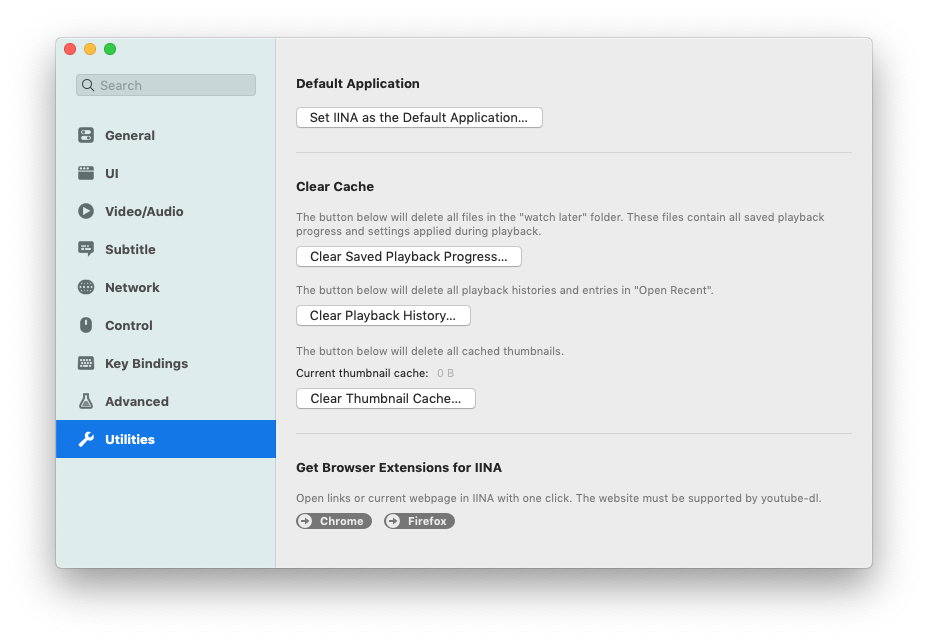Set IINA as the Default Application
Viewport: 928px width, 642px height.
(x=419, y=117)
